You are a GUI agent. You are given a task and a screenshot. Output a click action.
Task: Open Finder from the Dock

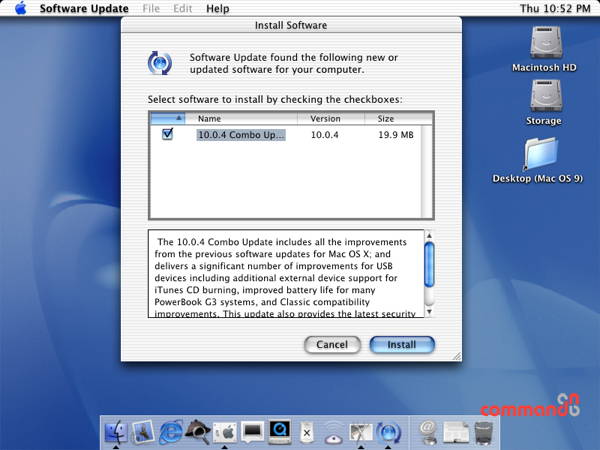(x=116, y=432)
